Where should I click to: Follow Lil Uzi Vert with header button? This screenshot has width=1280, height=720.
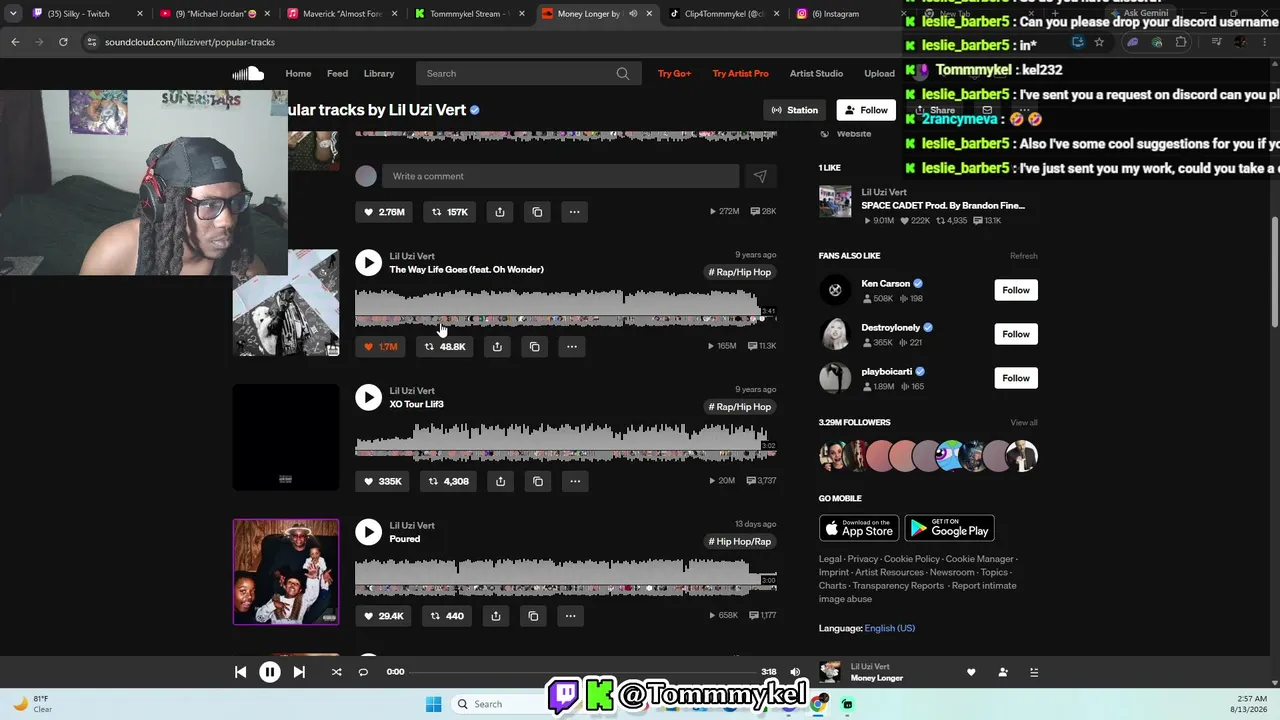tap(866, 110)
